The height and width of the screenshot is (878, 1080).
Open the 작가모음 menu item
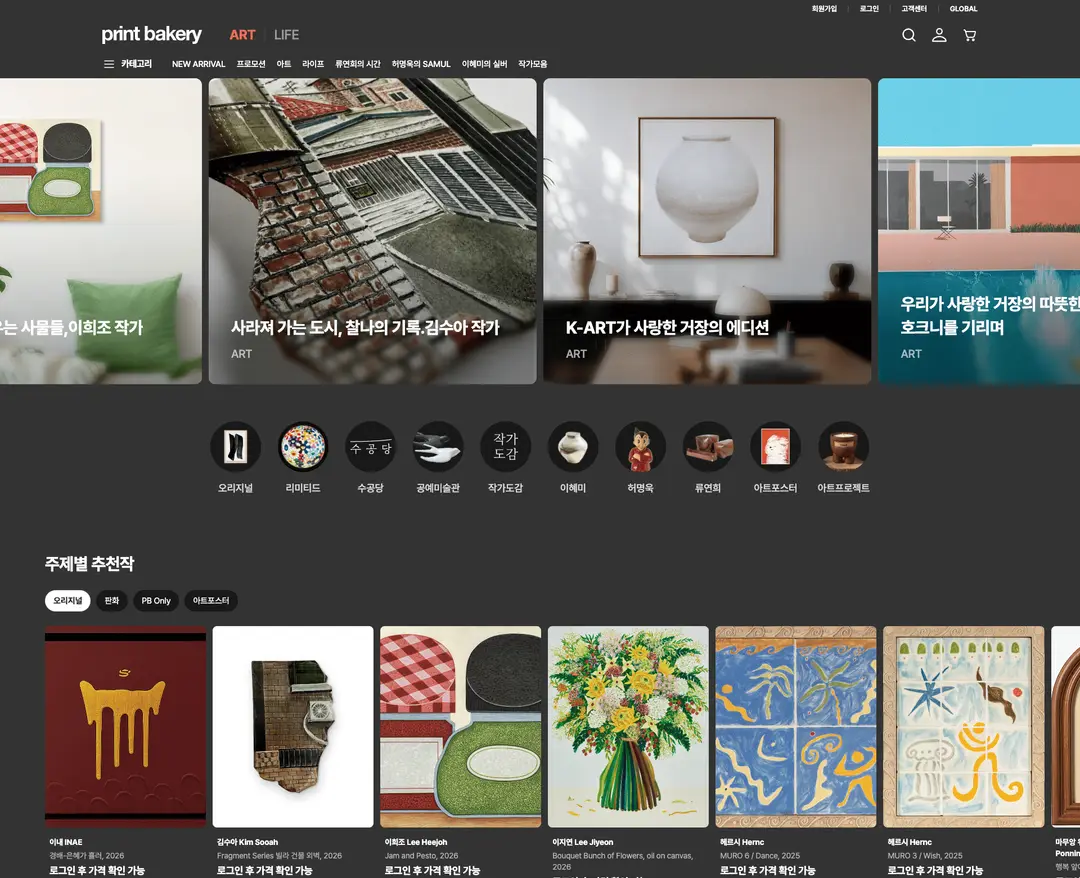tap(532, 64)
